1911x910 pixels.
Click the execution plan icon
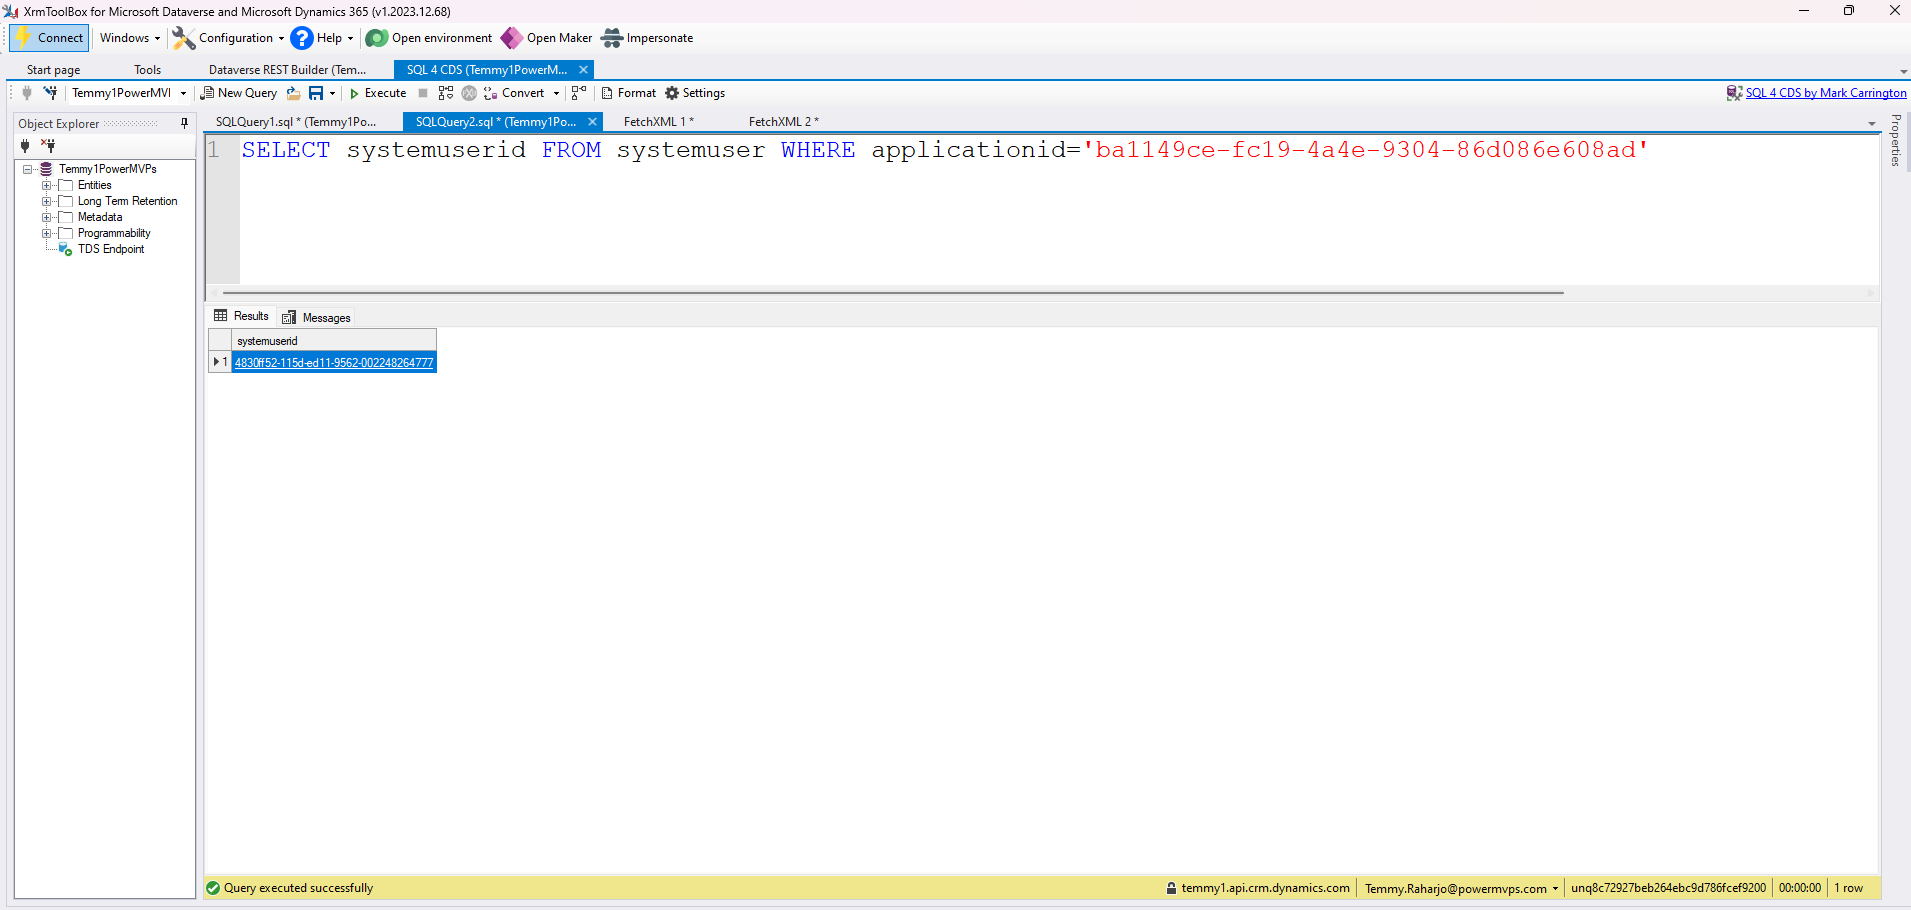[x=446, y=93]
